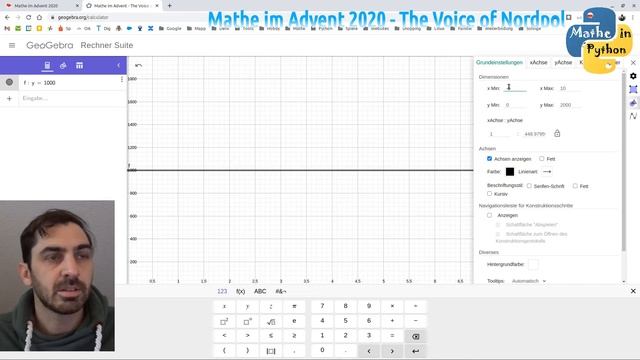Tap the cursor right arrow key

[x=392, y=351]
